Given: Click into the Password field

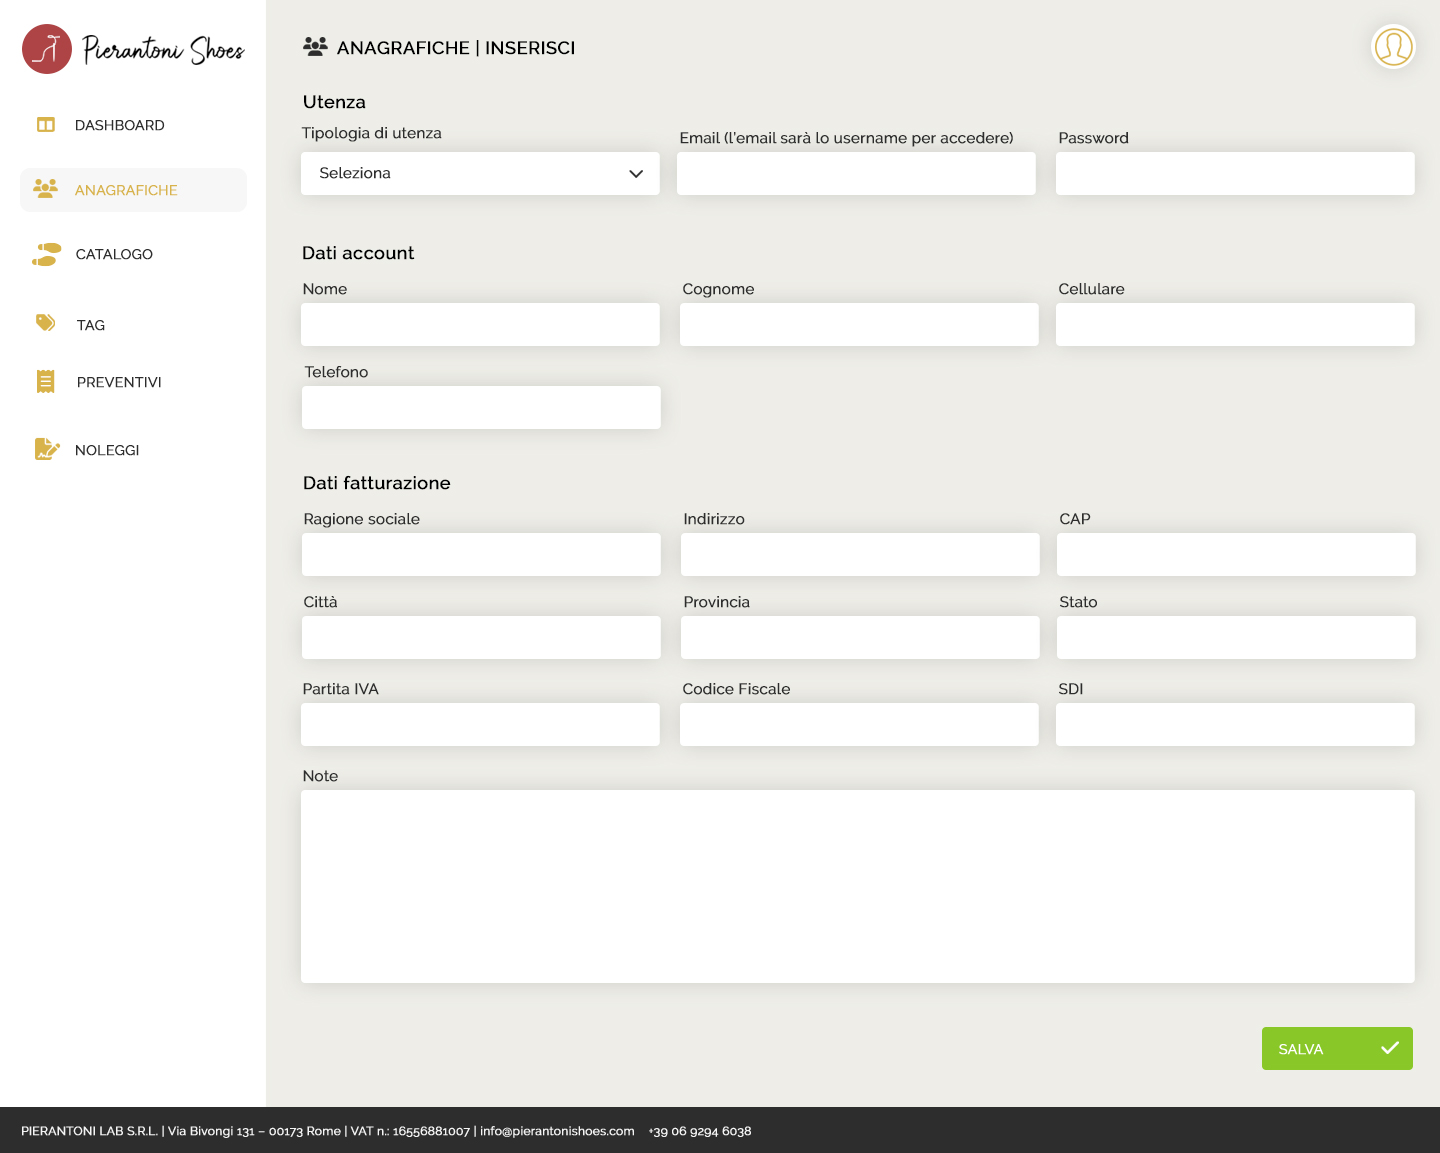Looking at the screenshot, I should click(1235, 173).
